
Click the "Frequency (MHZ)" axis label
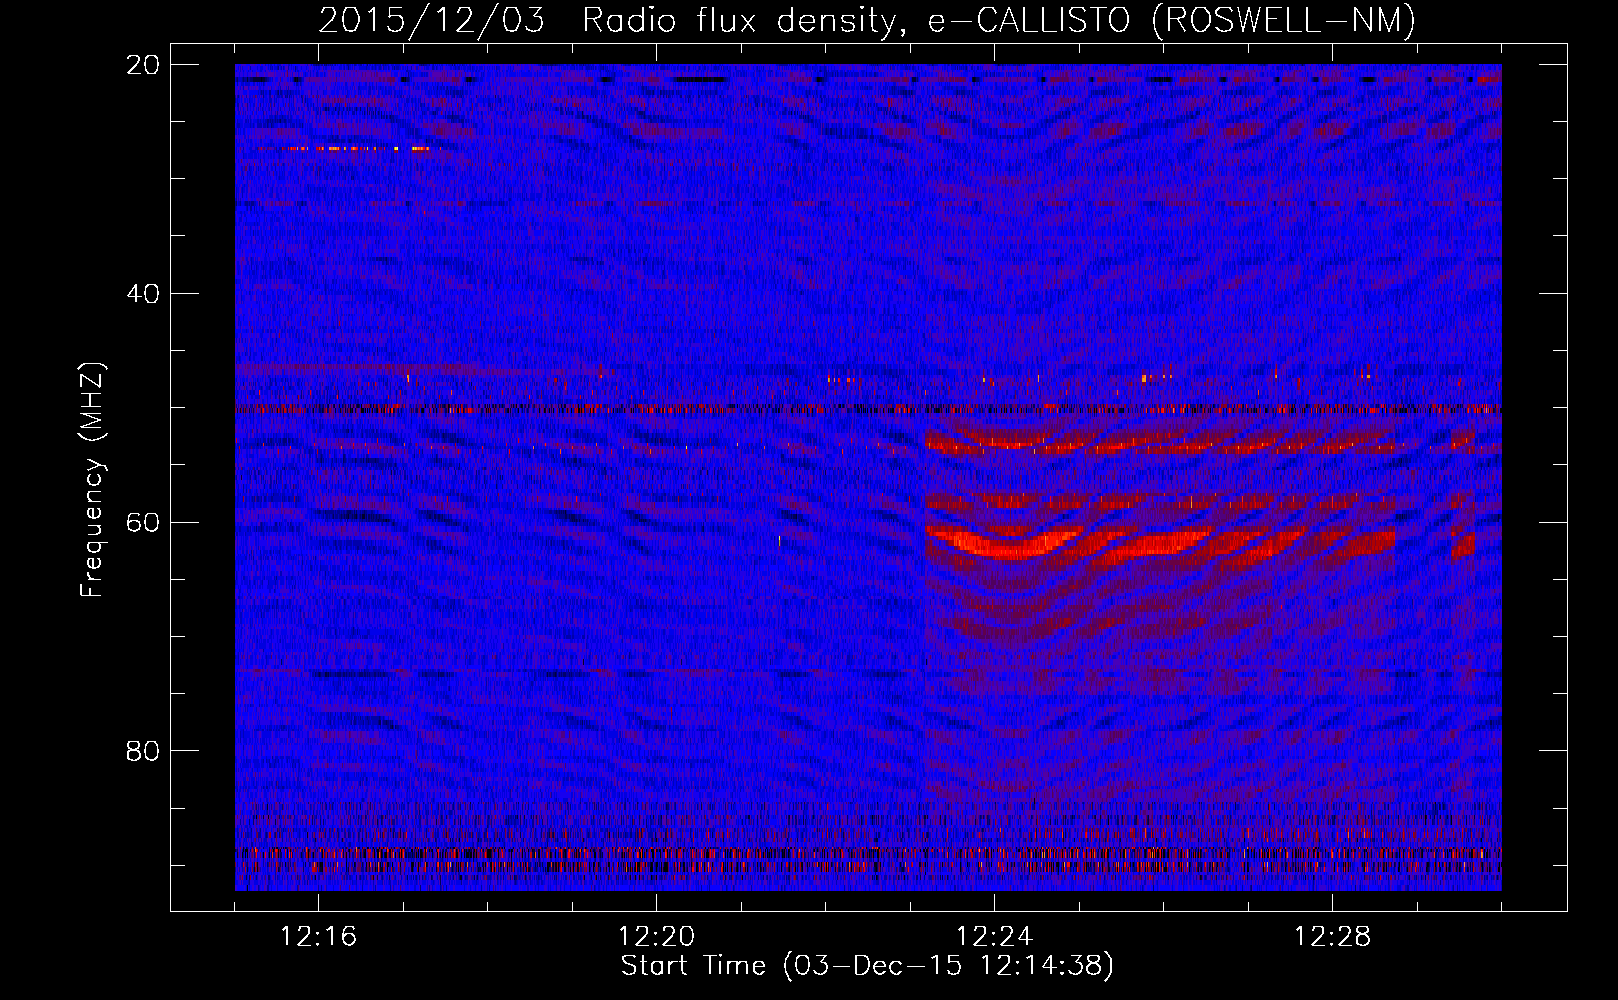(92, 480)
